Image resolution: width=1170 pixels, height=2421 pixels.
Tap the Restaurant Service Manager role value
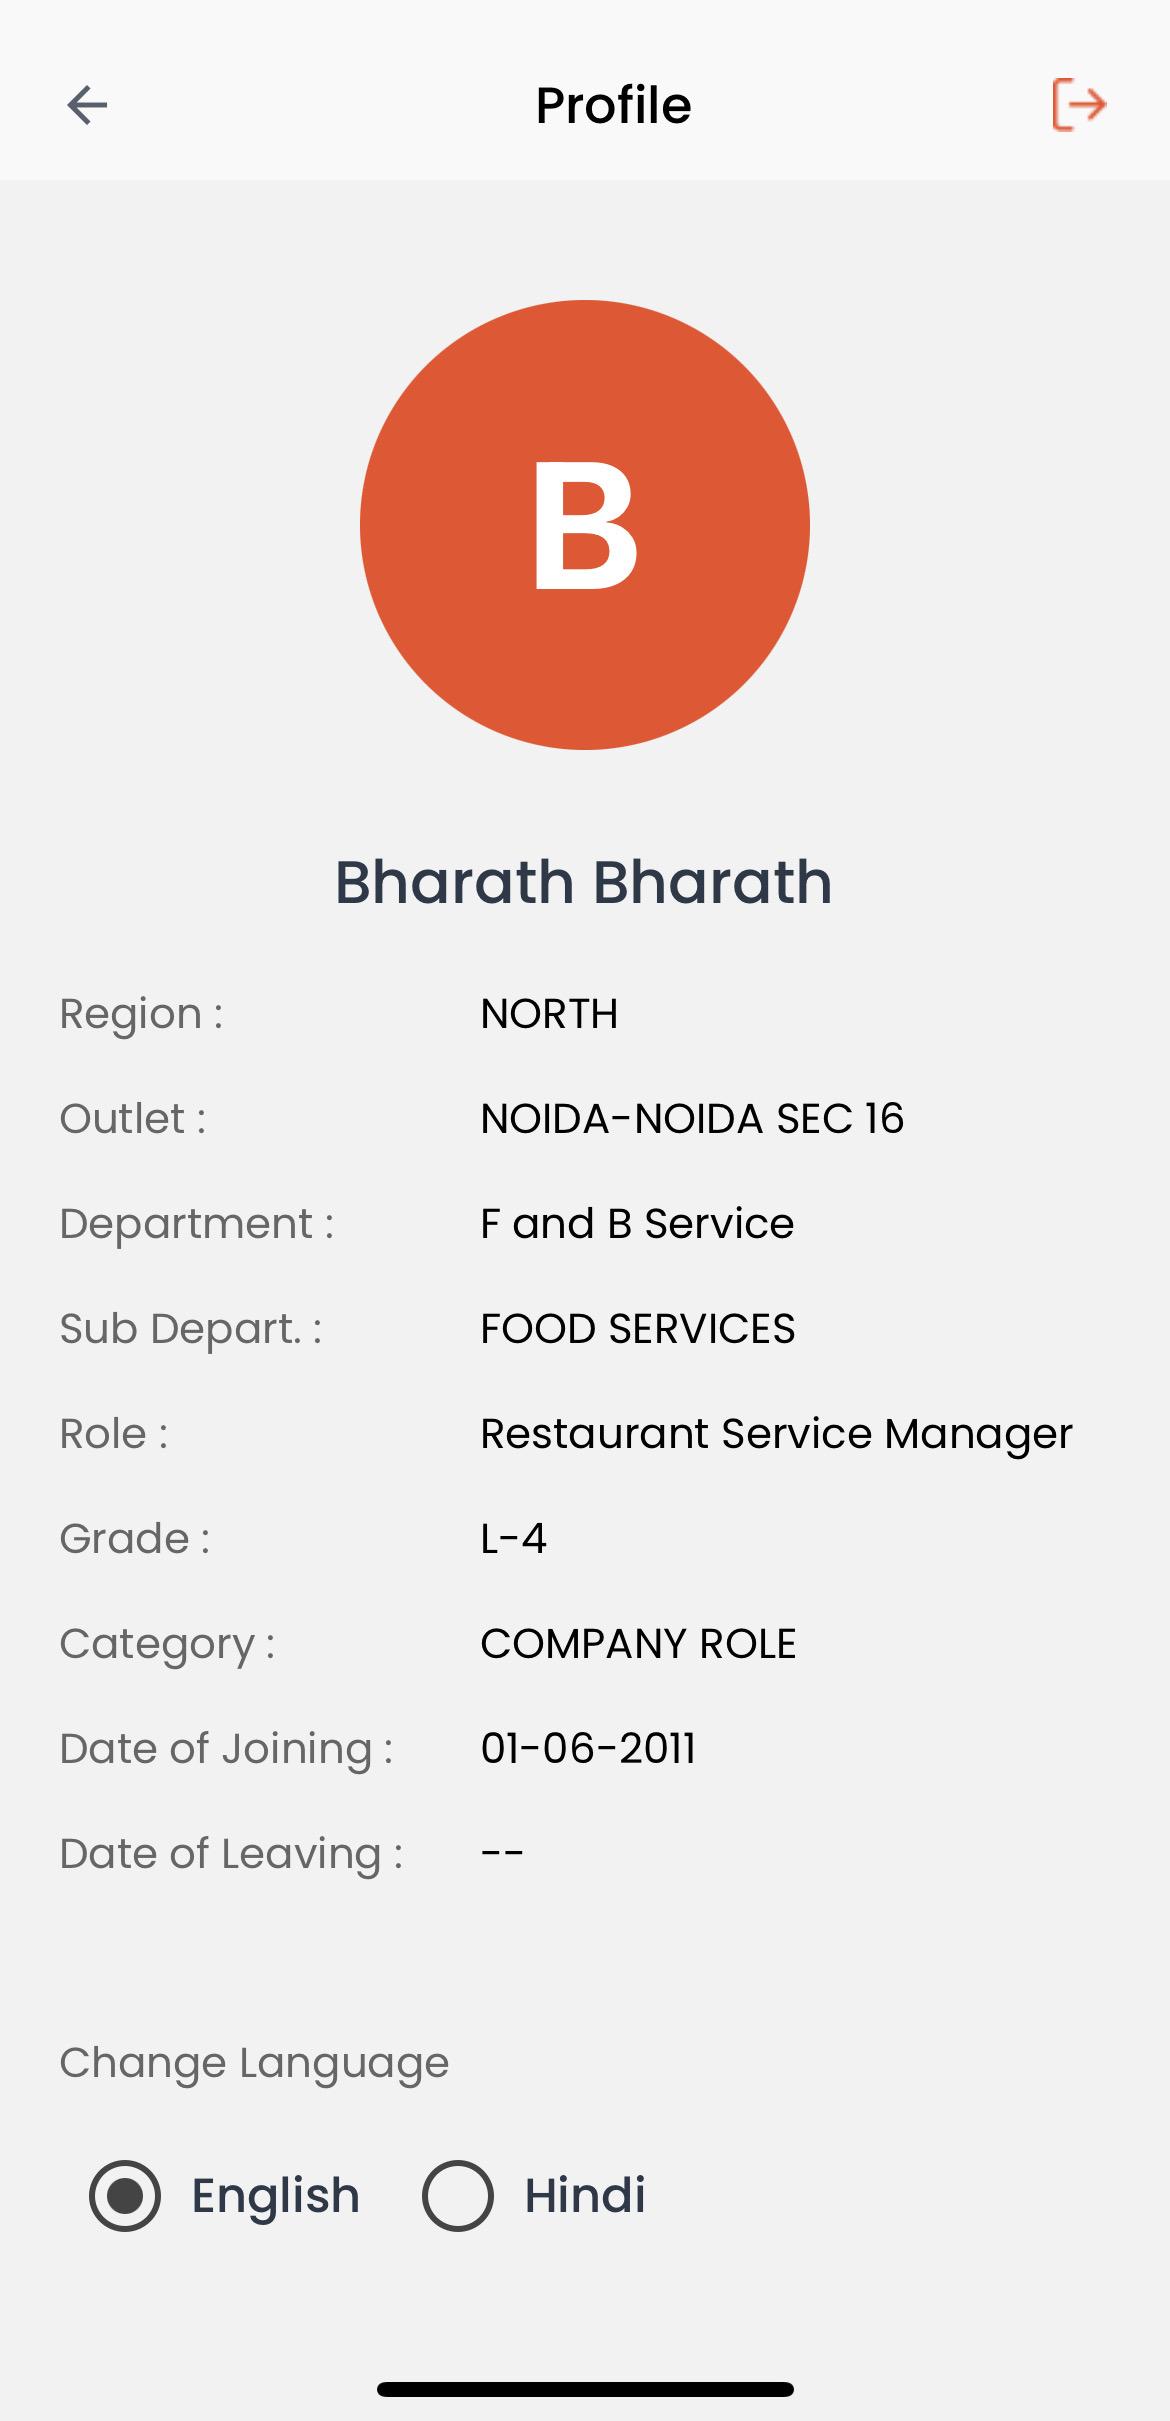pos(776,1433)
